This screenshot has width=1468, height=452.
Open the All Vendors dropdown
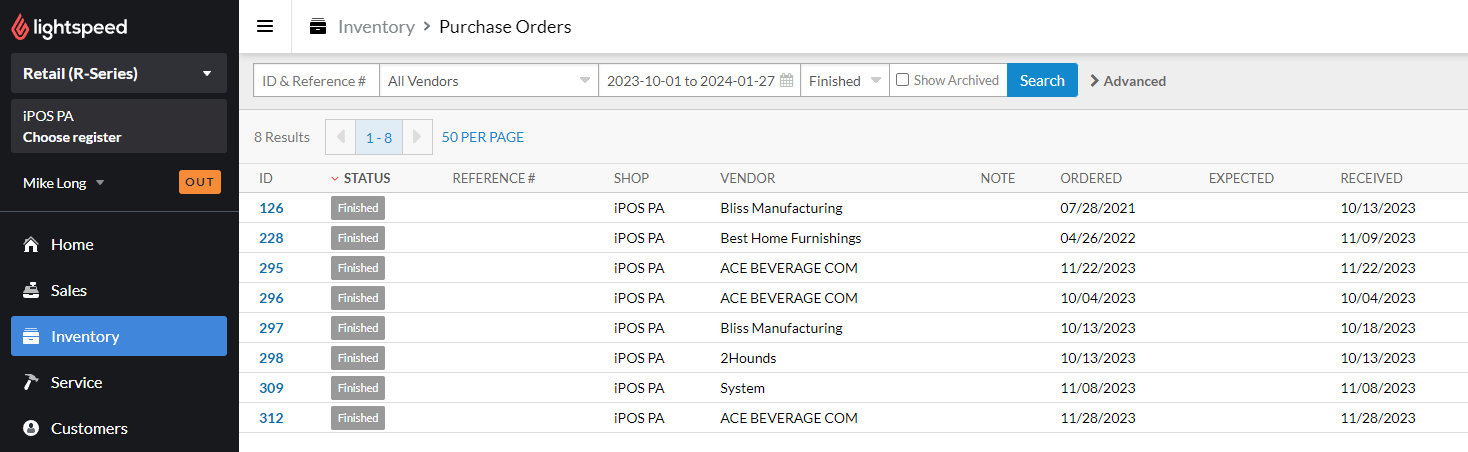pyautogui.click(x=488, y=81)
